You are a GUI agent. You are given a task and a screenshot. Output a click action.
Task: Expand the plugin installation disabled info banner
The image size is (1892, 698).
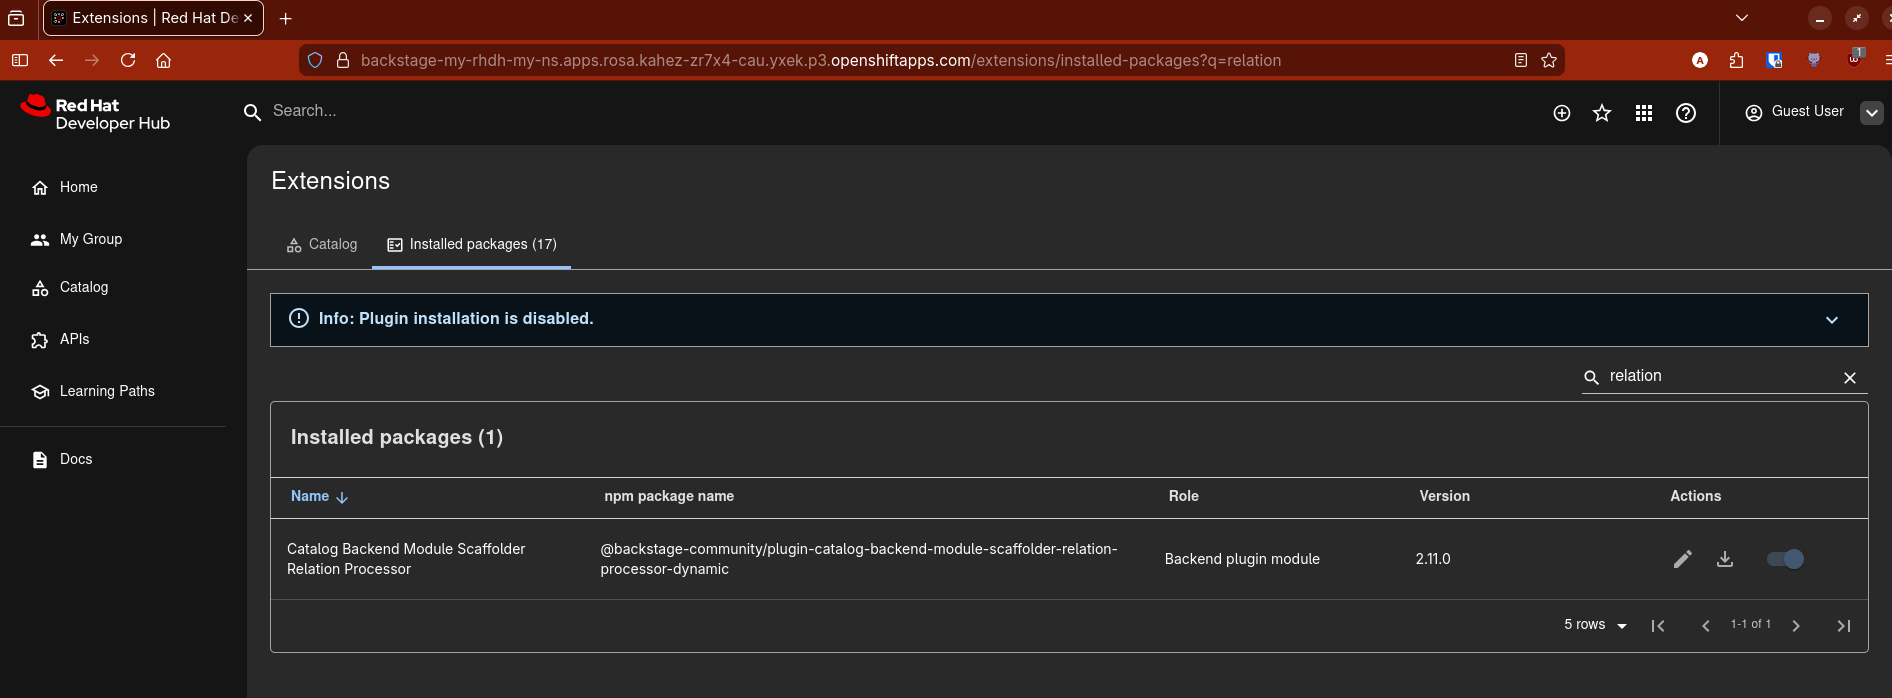point(1832,320)
